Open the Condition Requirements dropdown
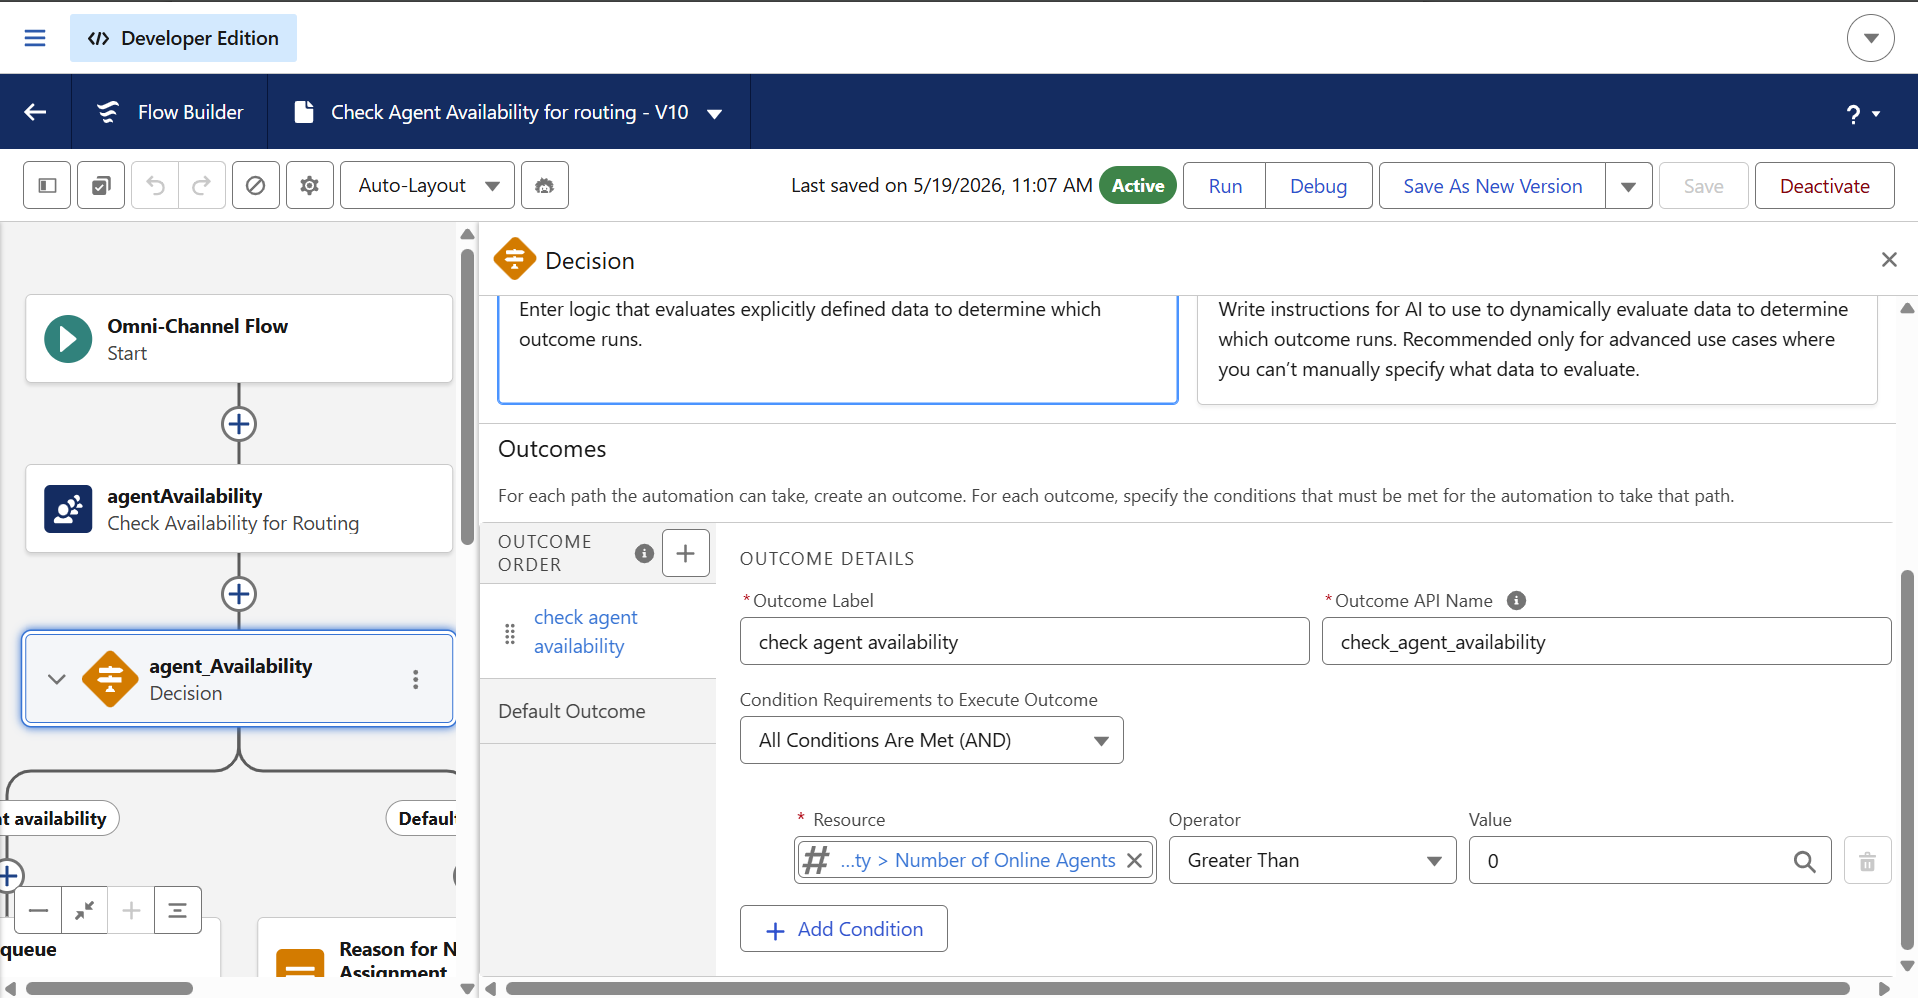The height and width of the screenshot is (998, 1918). pyautogui.click(x=931, y=740)
